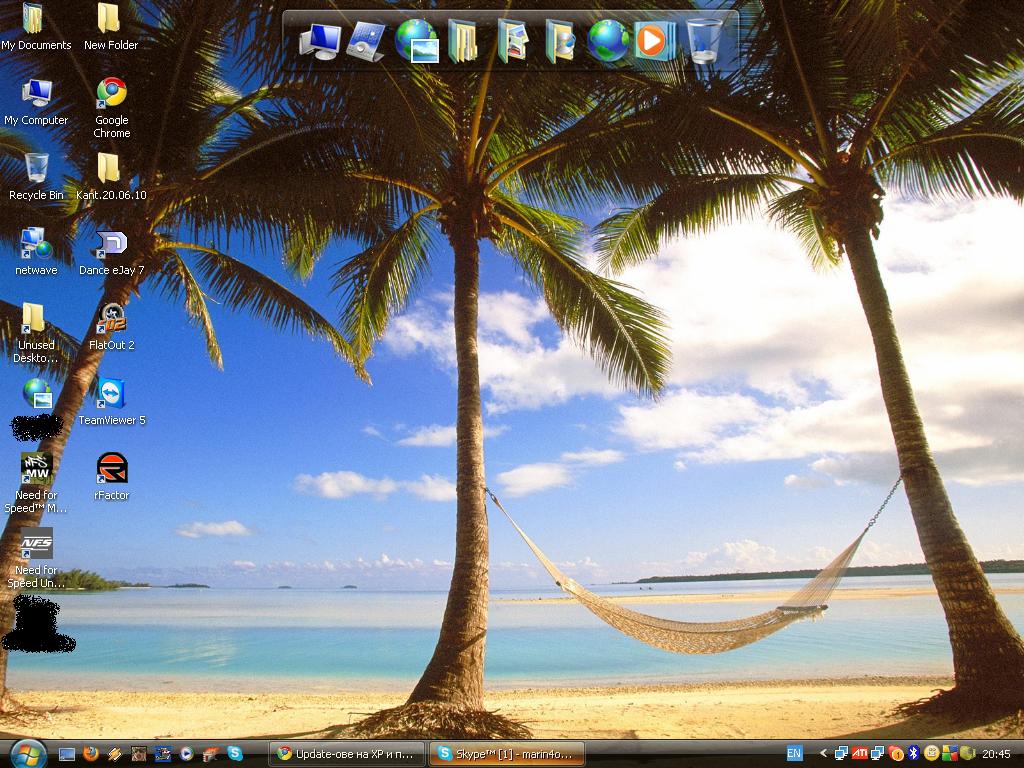Click the Firefox quick launch icon
Viewport: 1024px width, 768px height.
91,753
